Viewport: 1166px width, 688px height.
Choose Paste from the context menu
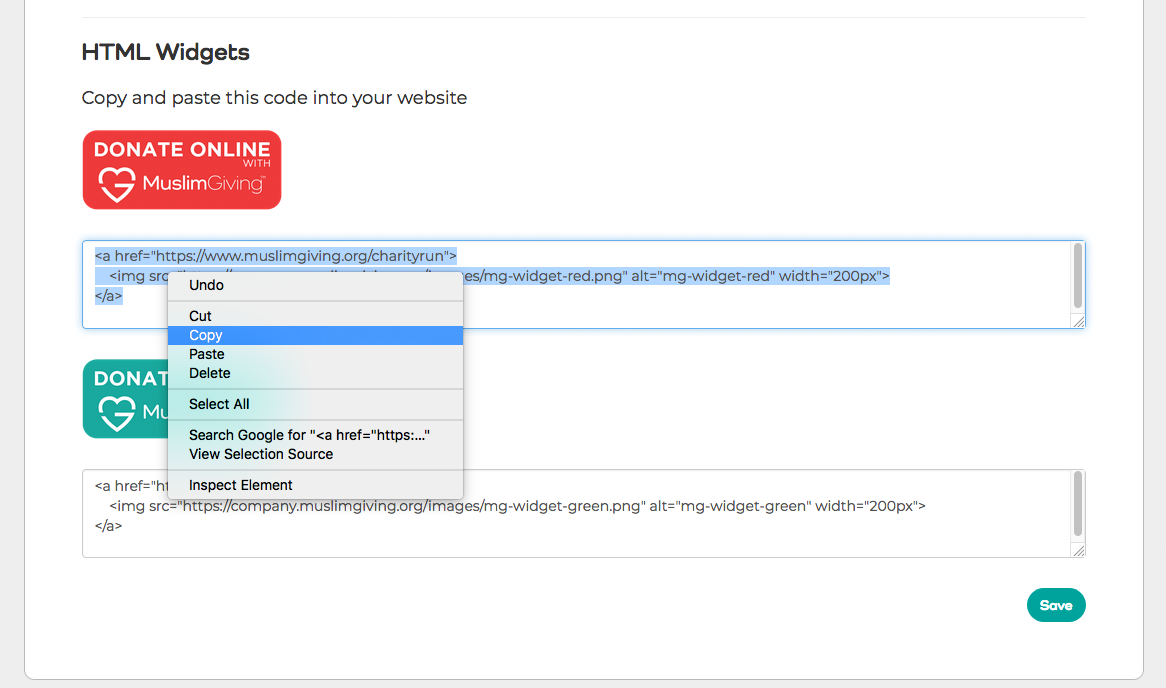pos(315,354)
